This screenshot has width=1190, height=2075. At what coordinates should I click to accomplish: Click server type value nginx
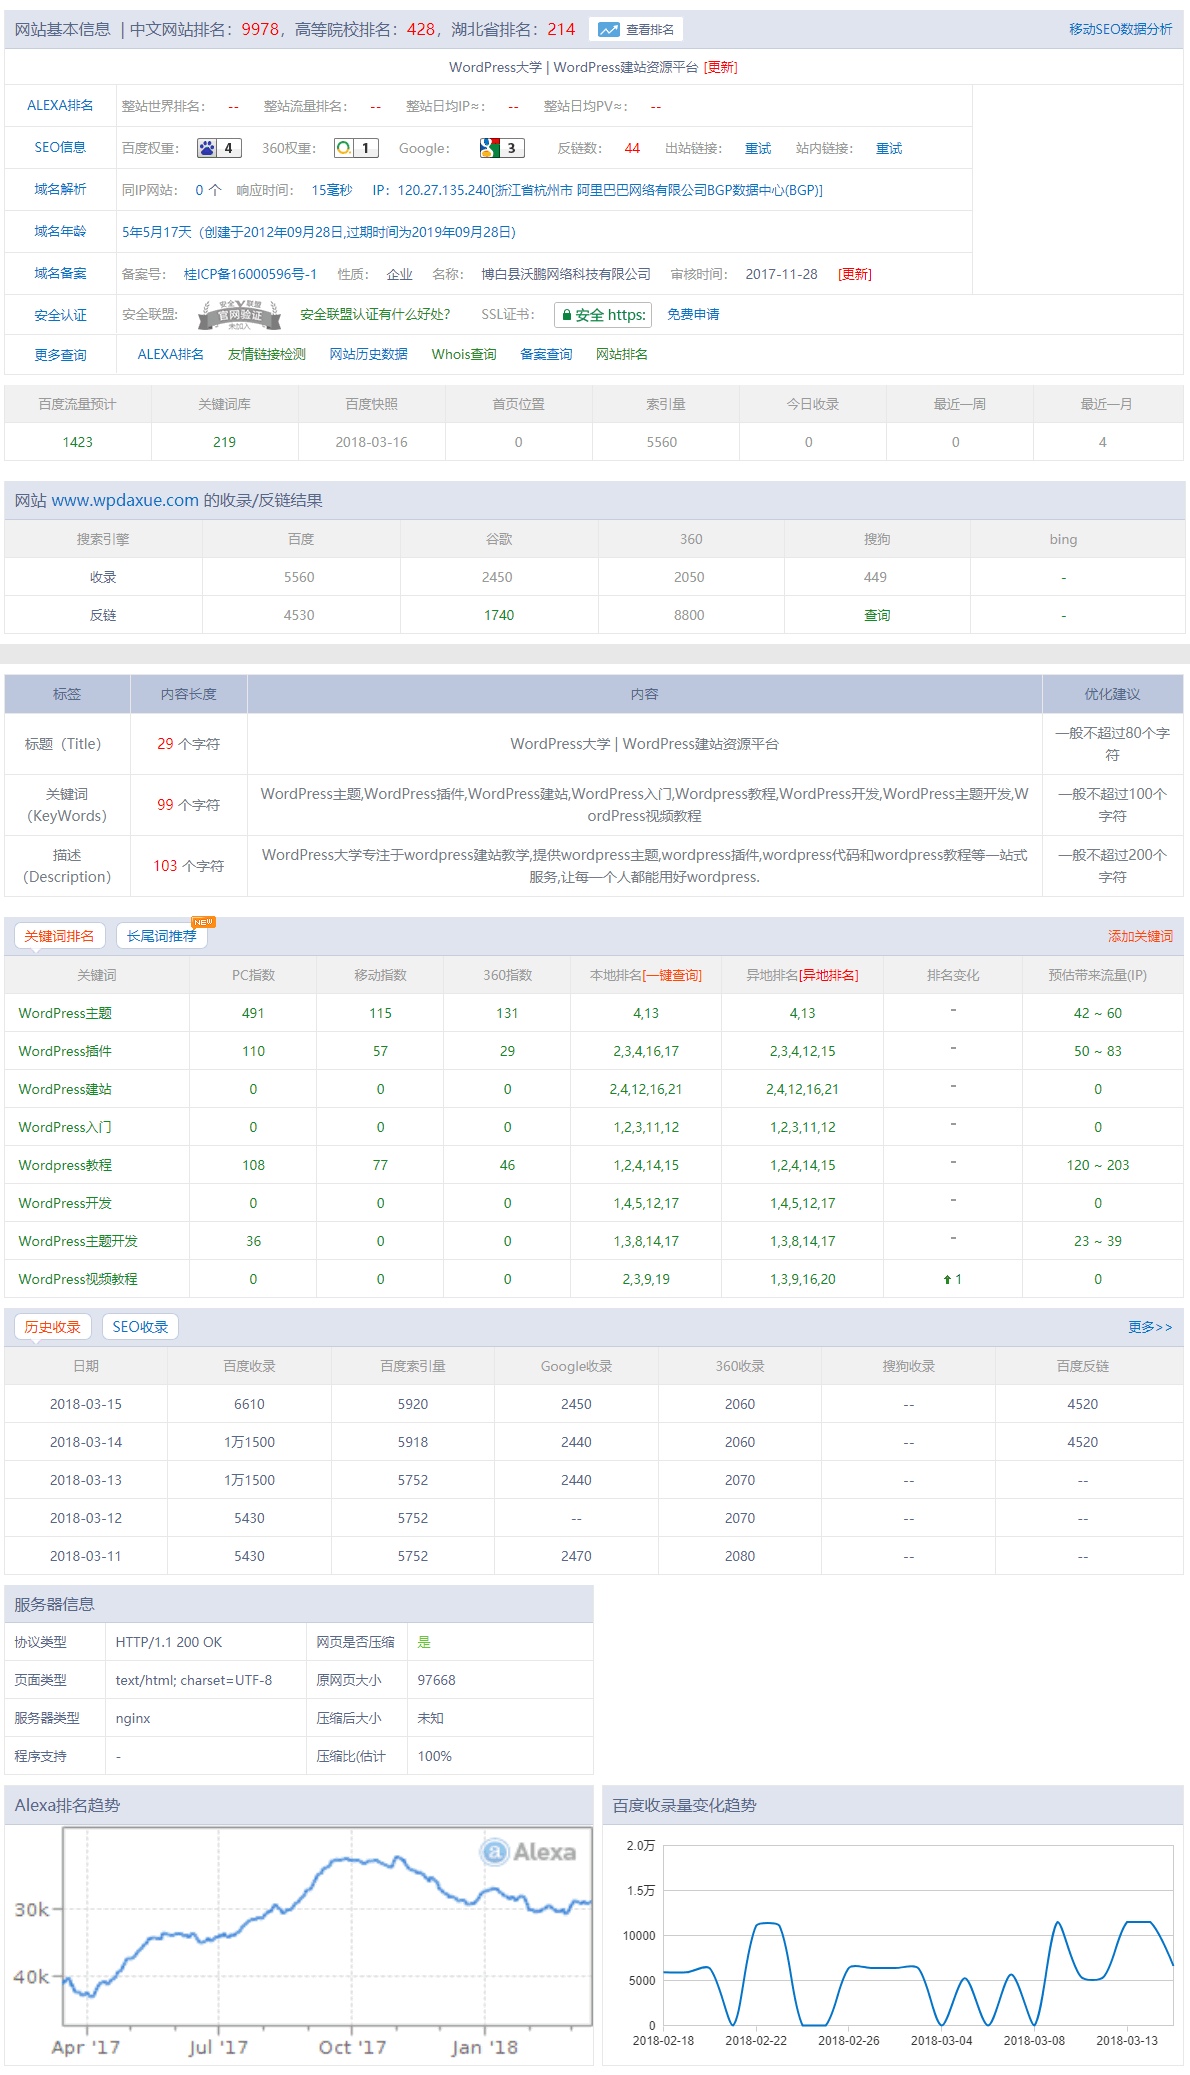point(133,1718)
